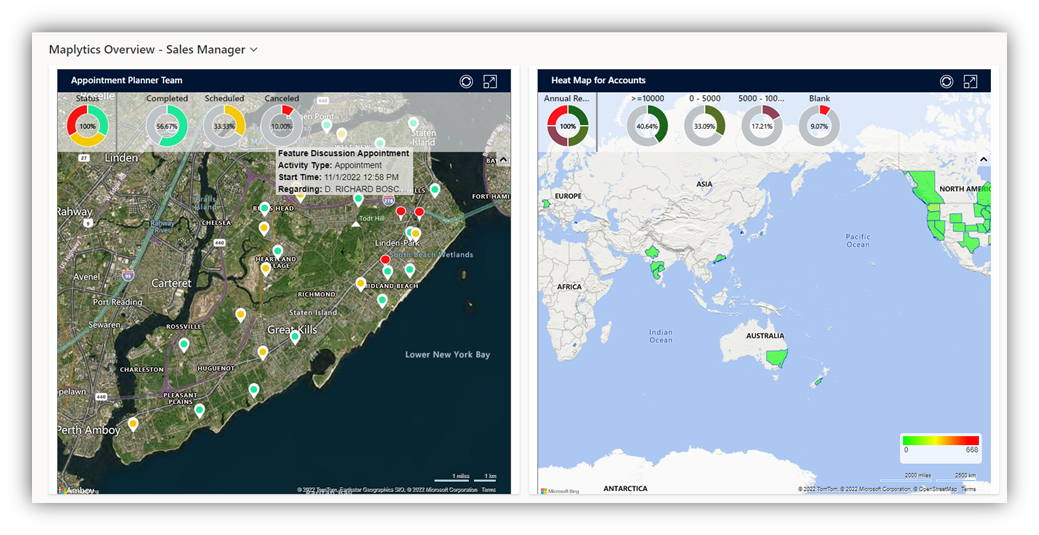Collapse the summary cards on appointment map
The height and width of the screenshot is (535, 1039).
click(502, 159)
